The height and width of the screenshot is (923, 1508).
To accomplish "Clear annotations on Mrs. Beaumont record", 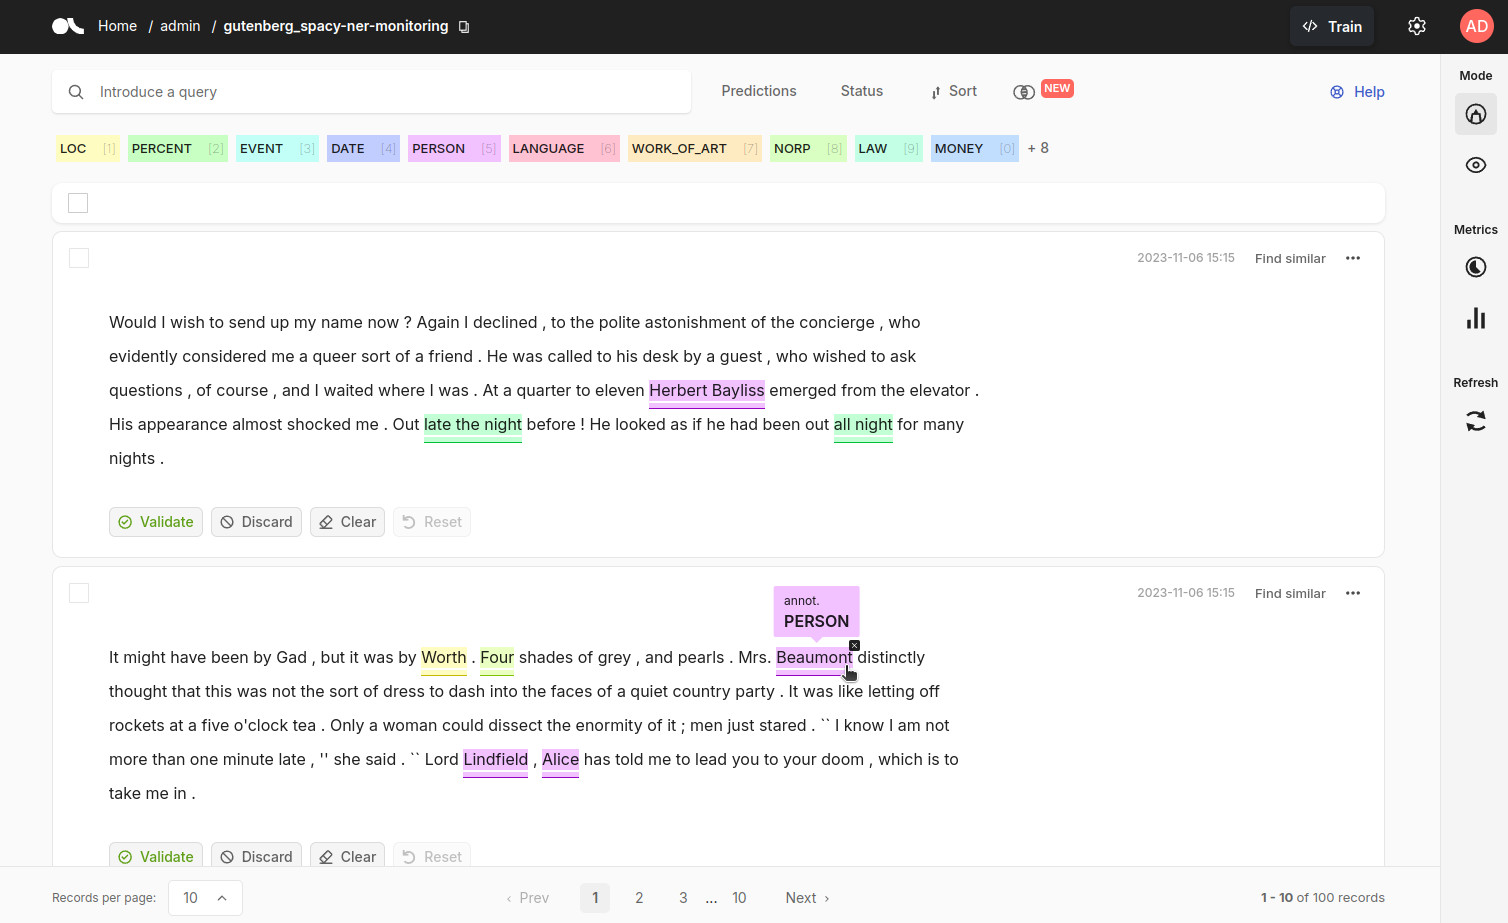I will tap(347, 856).
